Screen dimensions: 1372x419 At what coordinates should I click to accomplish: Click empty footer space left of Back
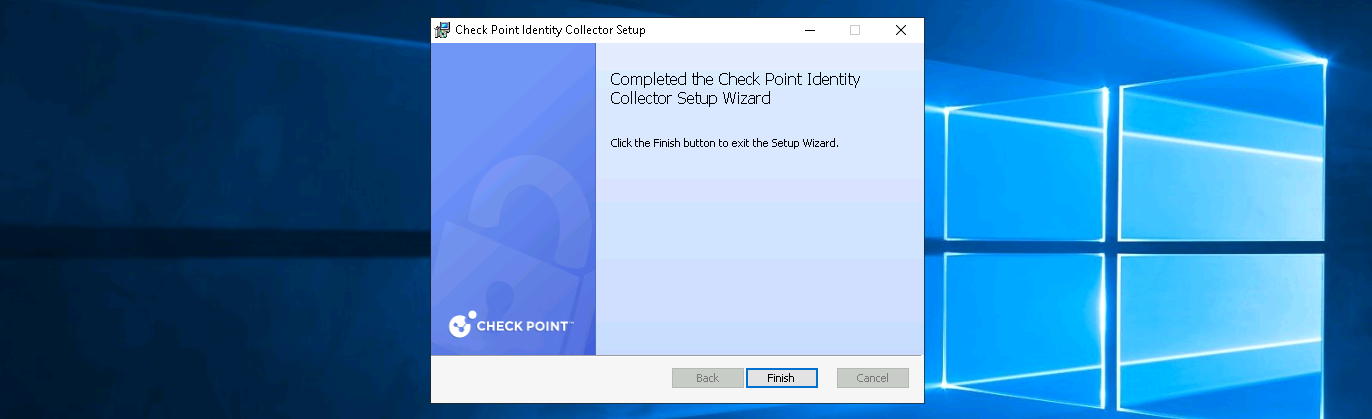[550, 378]
